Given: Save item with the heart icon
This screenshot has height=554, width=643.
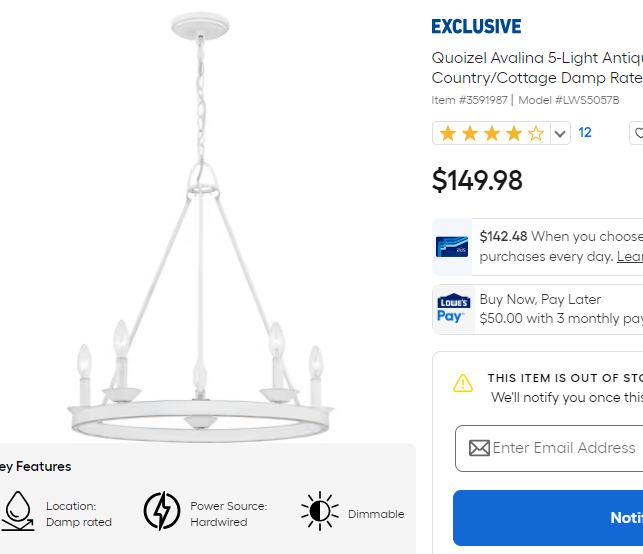Looking at the screenshot, I should click(637, 133).
